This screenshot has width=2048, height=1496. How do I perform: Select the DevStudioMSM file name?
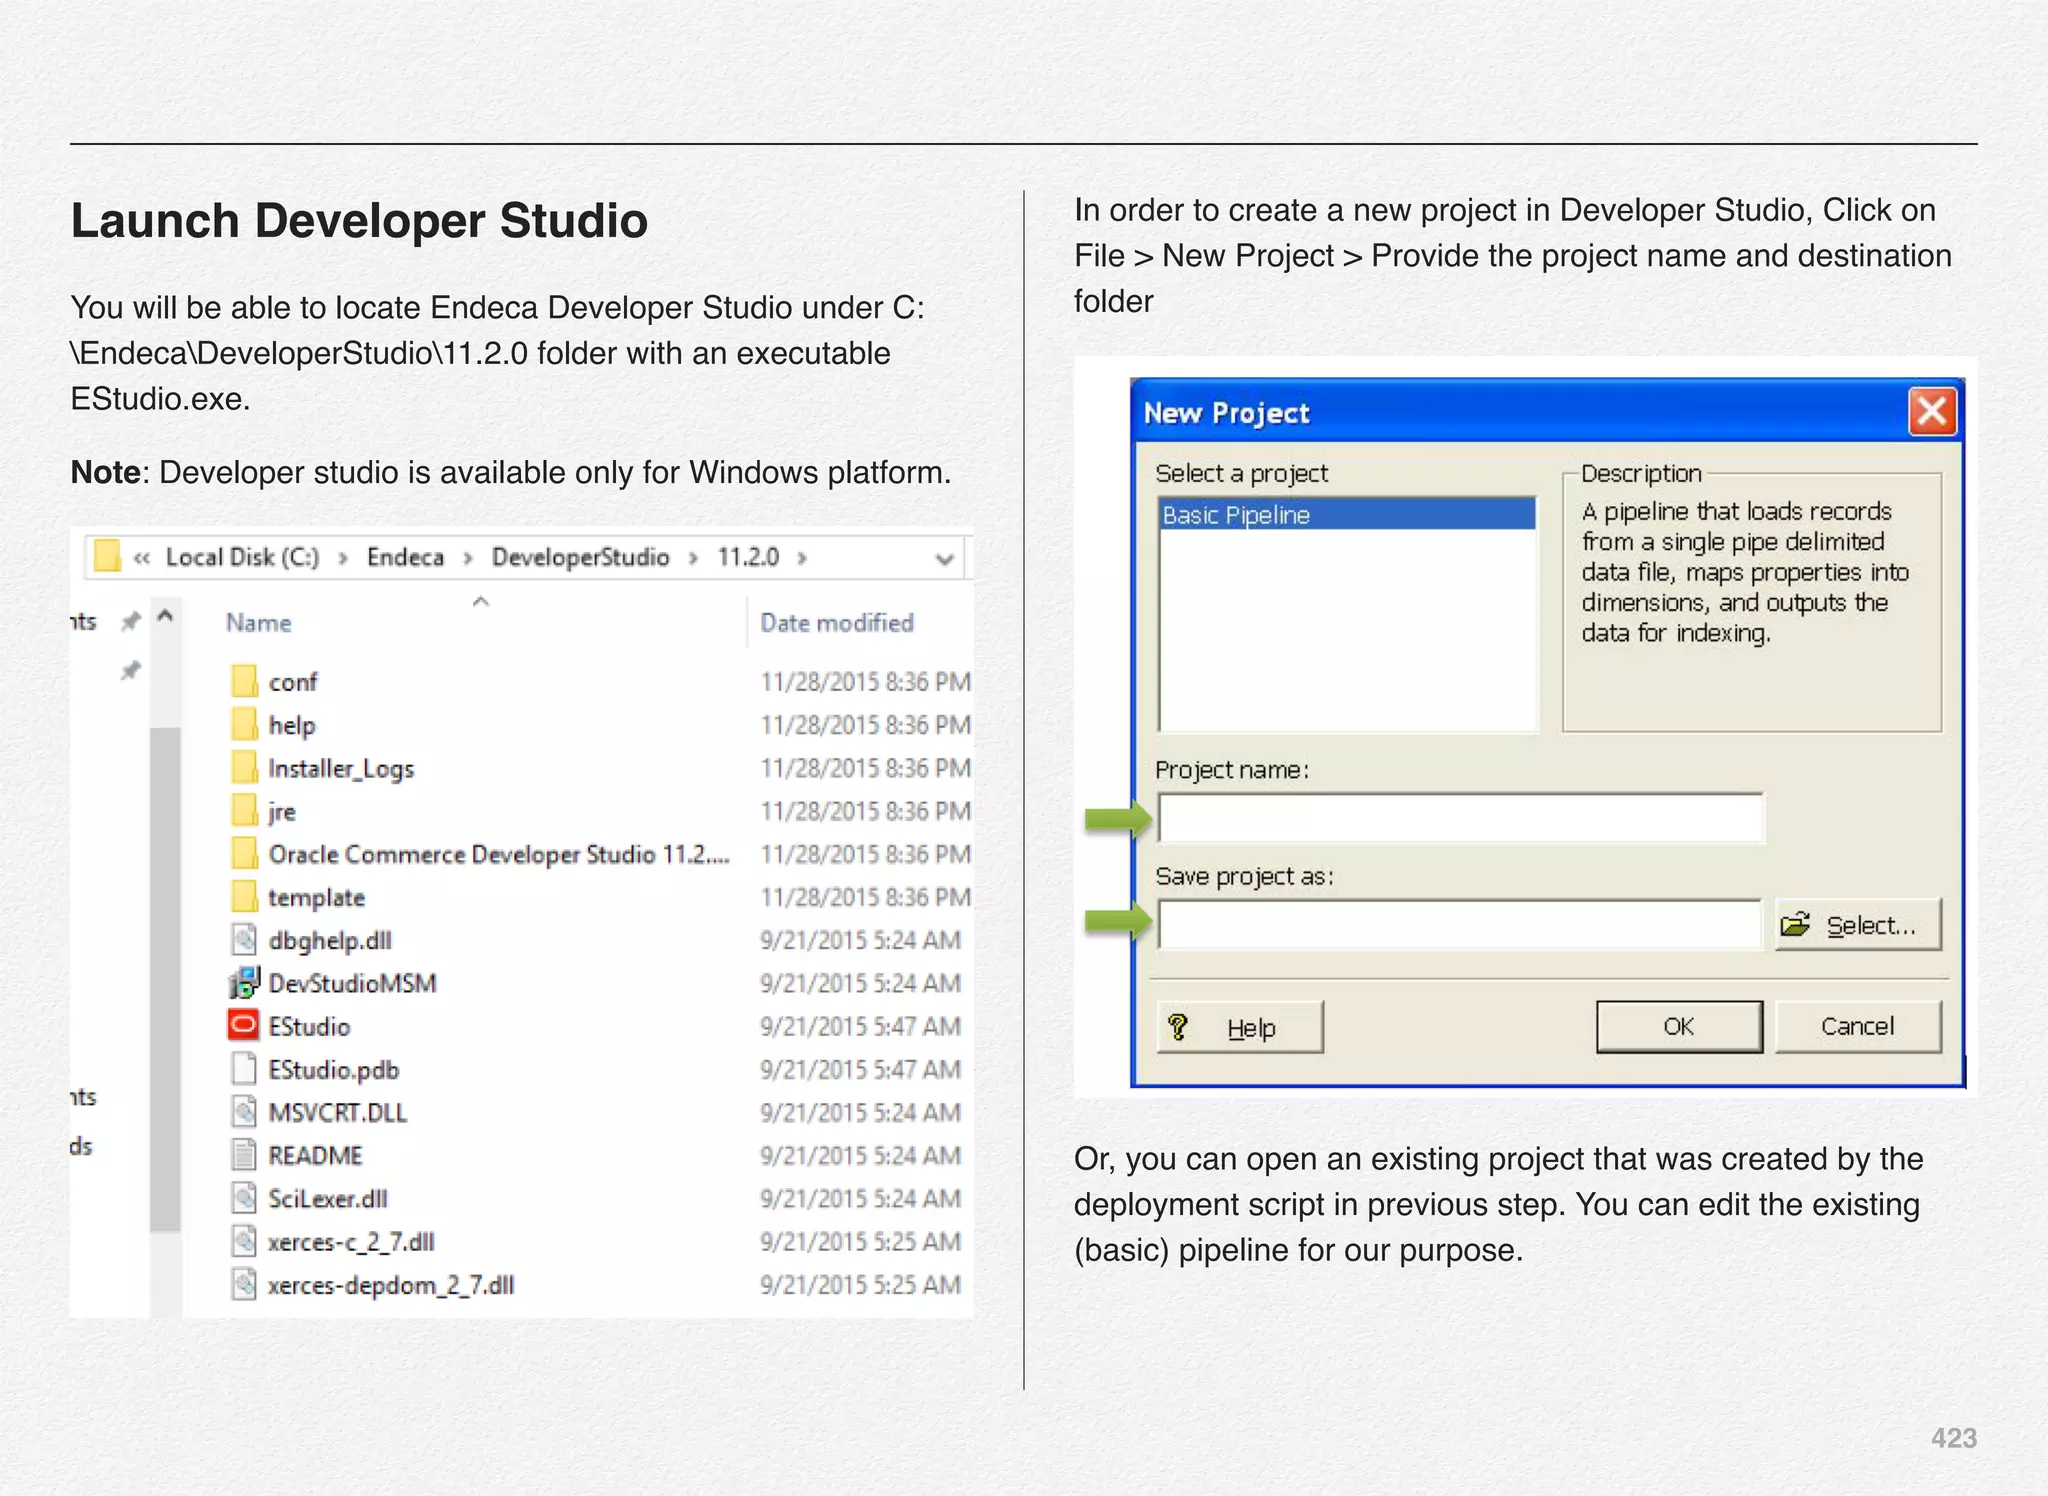pyautogui.click(x=352, y=984)
